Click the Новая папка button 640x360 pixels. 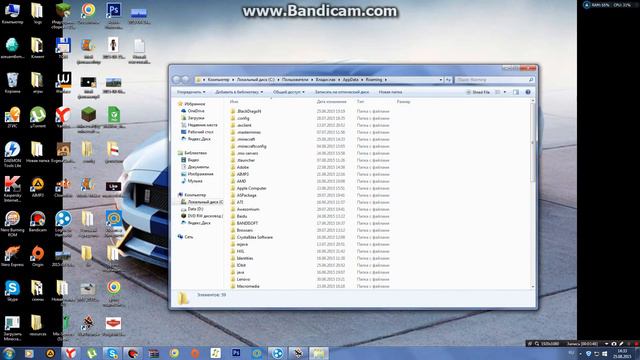click(x=391, y=92)
